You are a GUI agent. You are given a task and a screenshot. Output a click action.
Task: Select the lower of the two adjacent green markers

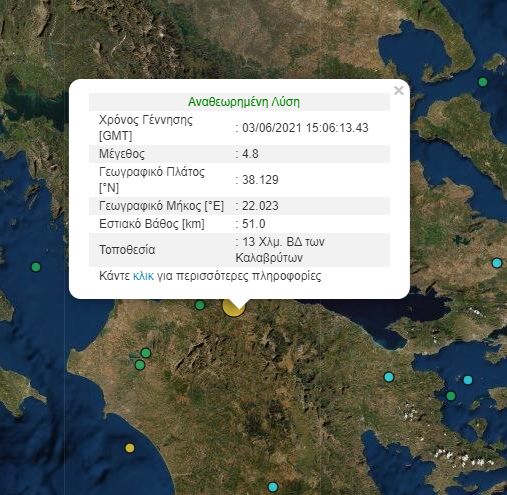140,365
